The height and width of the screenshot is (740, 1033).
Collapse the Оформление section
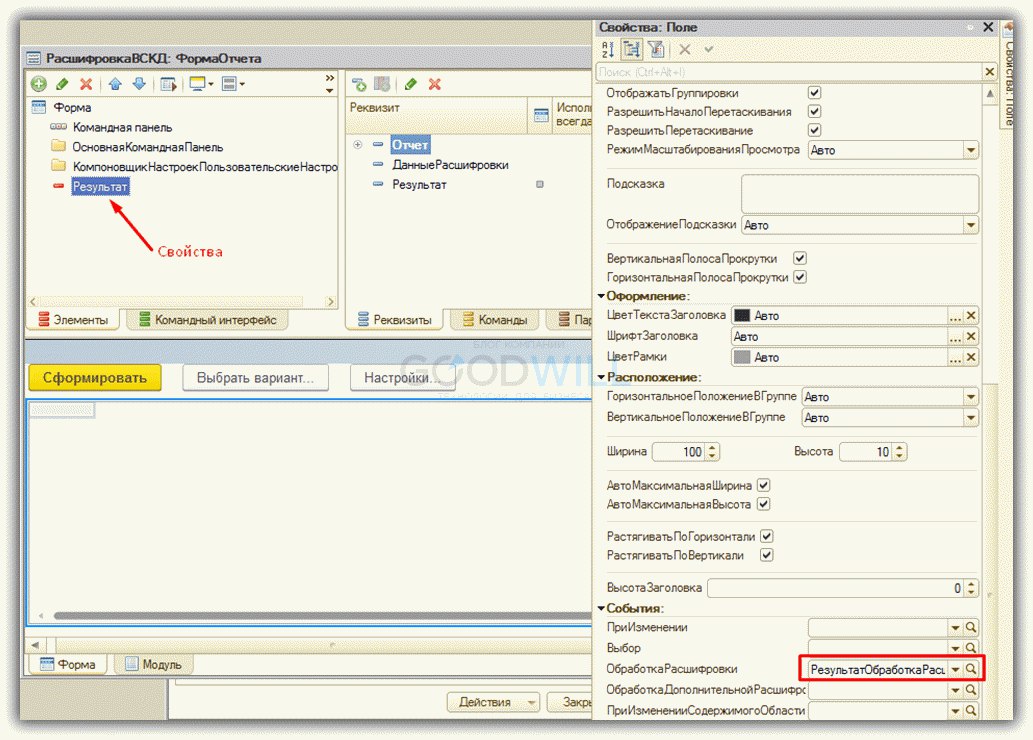(601, 296)
